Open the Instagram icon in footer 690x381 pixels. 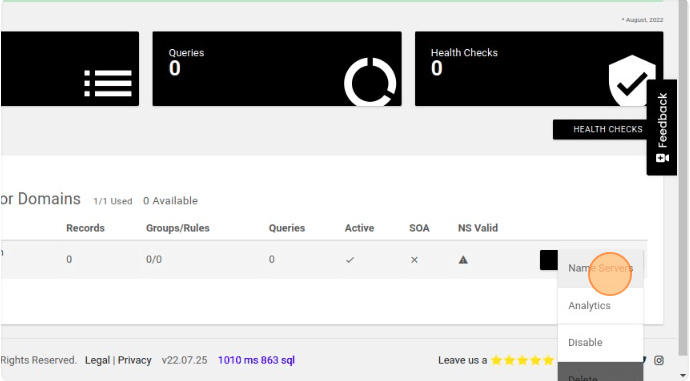[659, 360]
